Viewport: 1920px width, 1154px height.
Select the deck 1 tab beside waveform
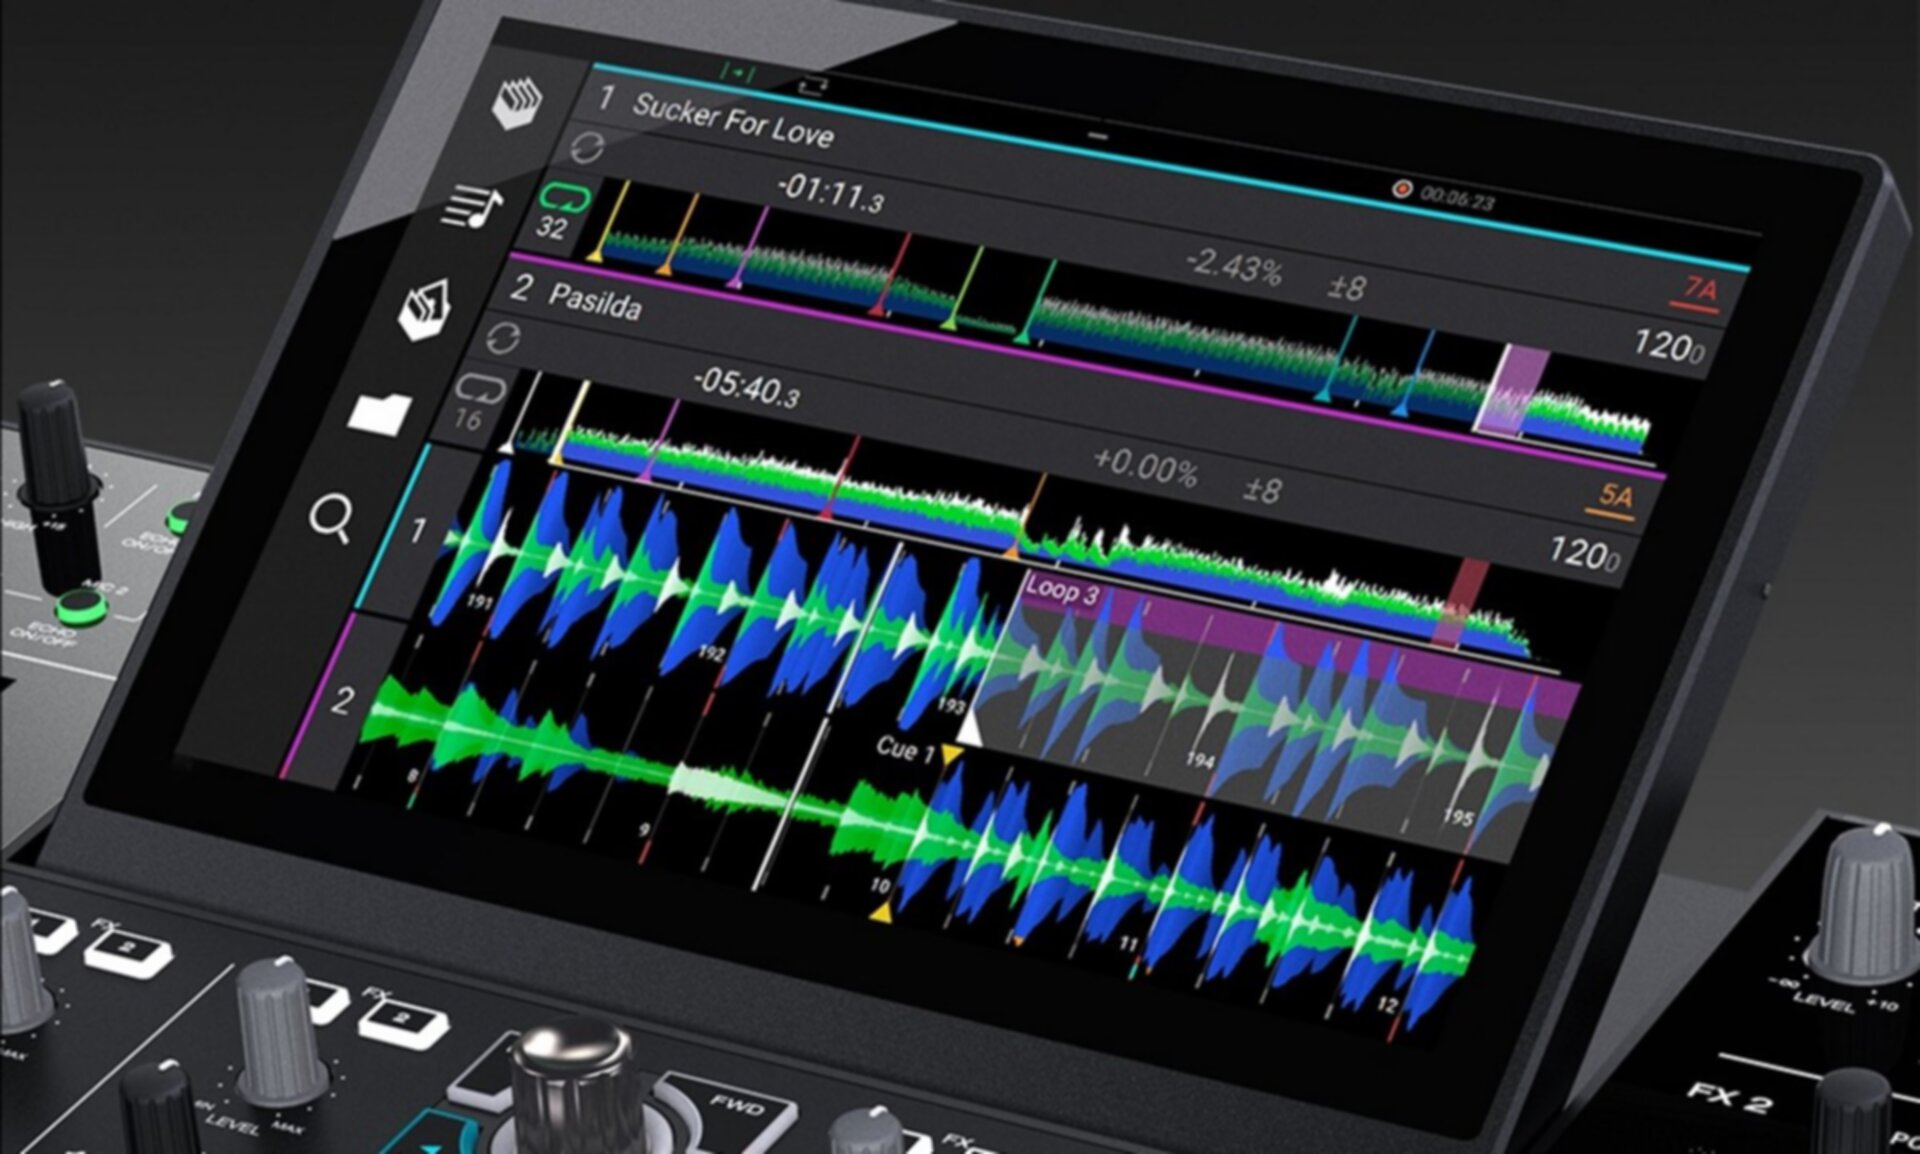tap(418, 530)
